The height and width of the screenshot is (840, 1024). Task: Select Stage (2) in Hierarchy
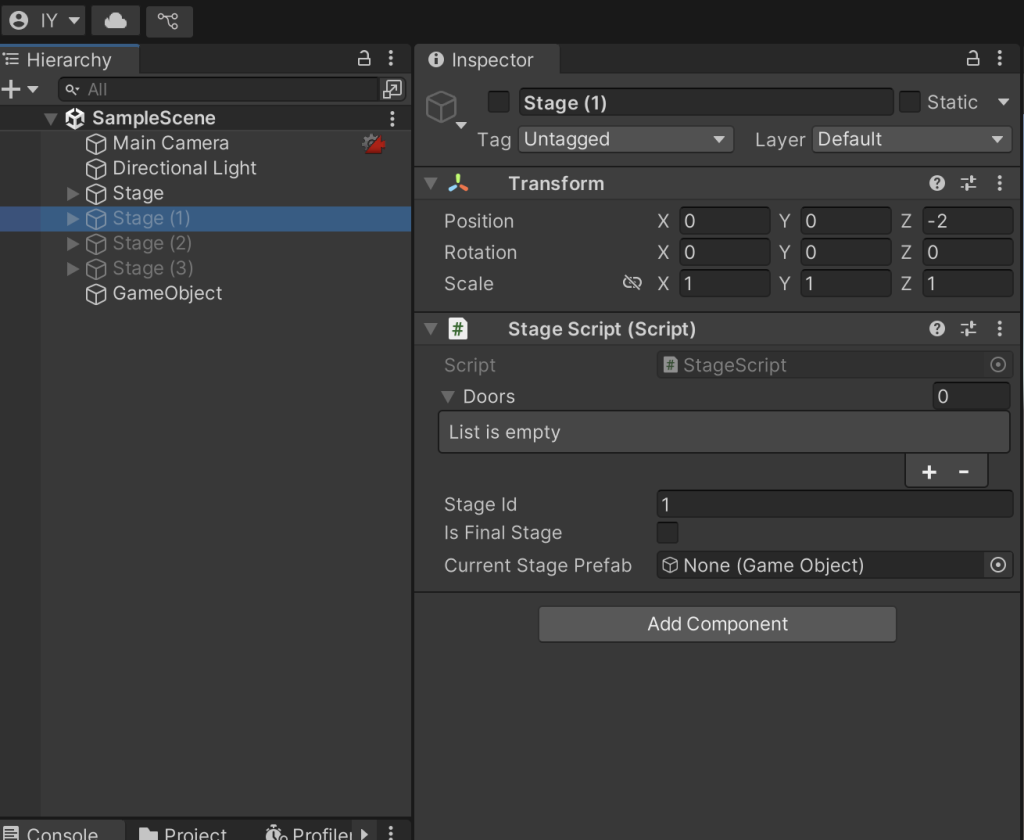152,244
